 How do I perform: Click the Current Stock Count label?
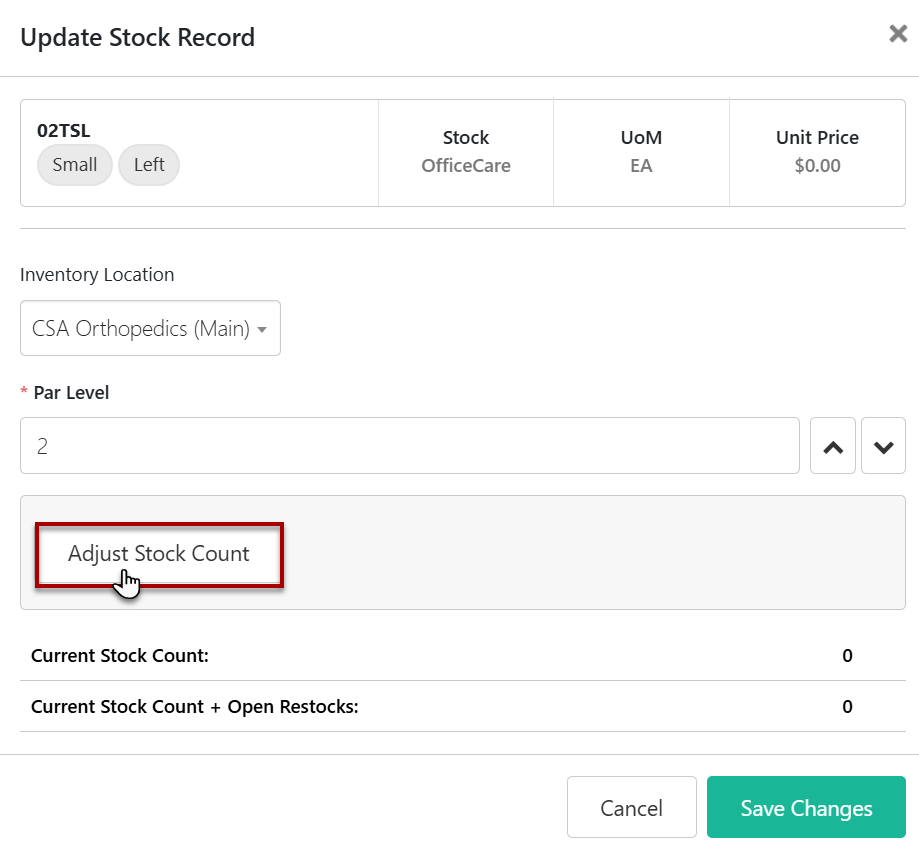pyautogui.click(x=120, y=656)
